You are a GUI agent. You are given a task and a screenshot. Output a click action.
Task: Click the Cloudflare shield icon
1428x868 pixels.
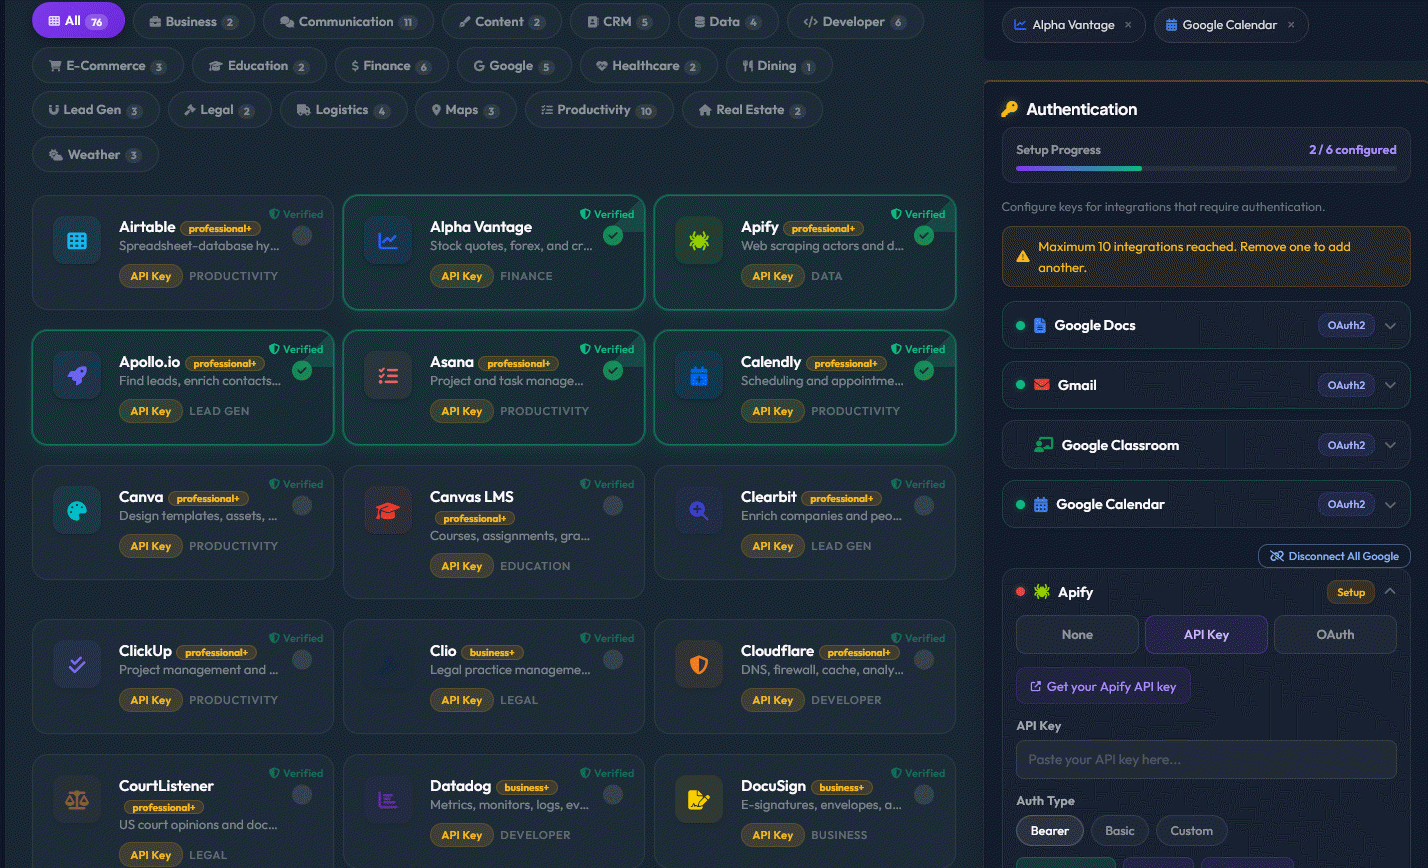[x=698, y=663]
